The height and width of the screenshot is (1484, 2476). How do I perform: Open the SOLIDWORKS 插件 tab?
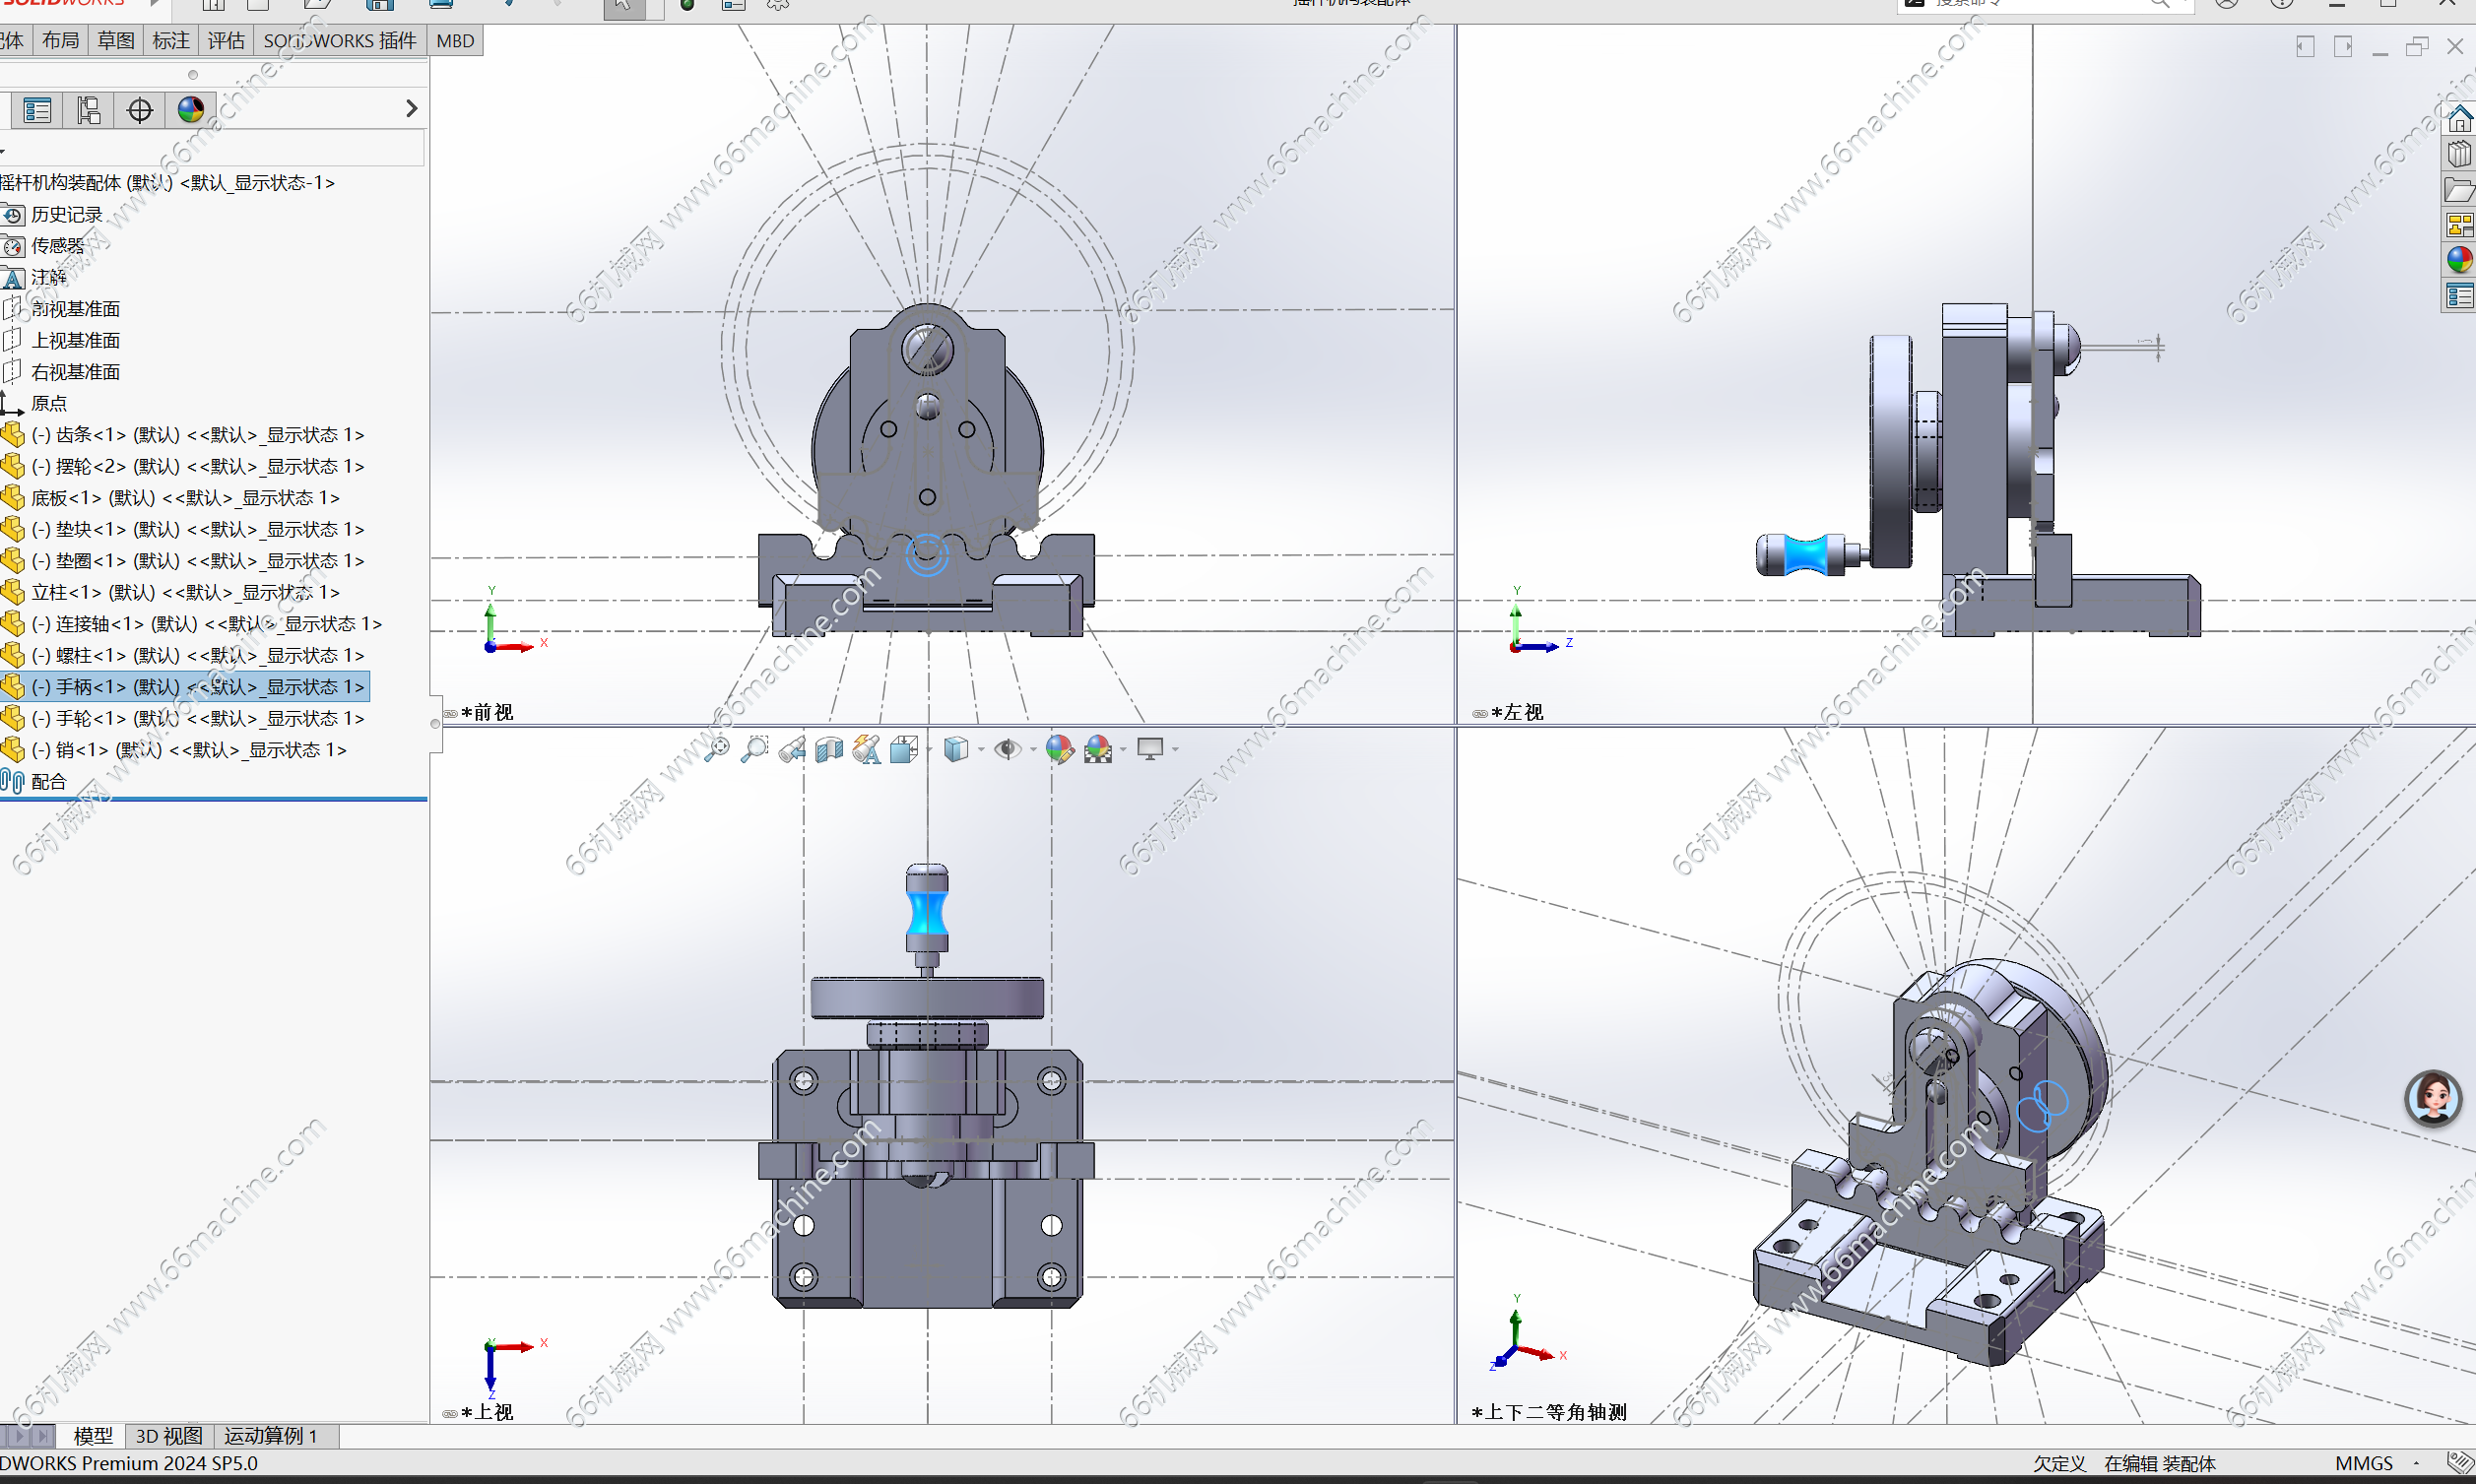[340, 41]
